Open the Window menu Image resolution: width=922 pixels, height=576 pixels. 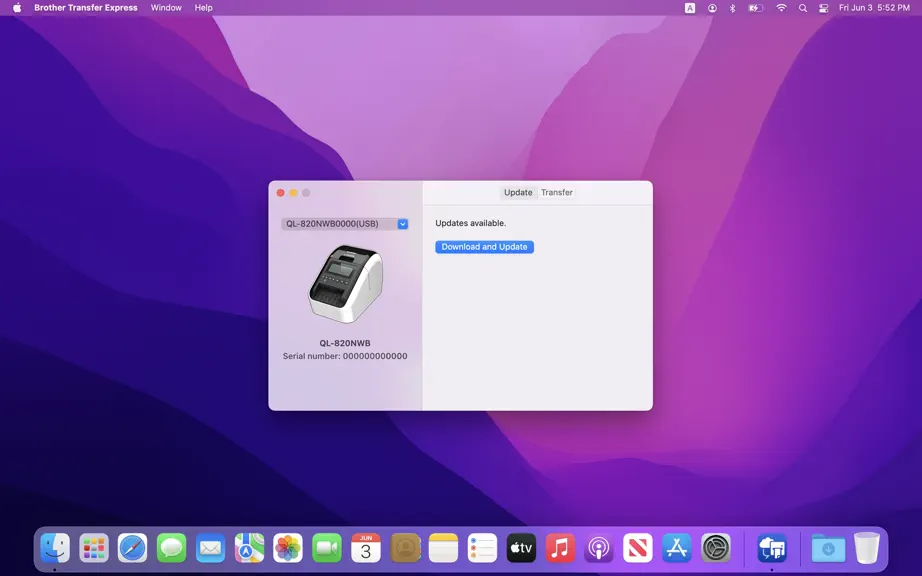(166, 8)
